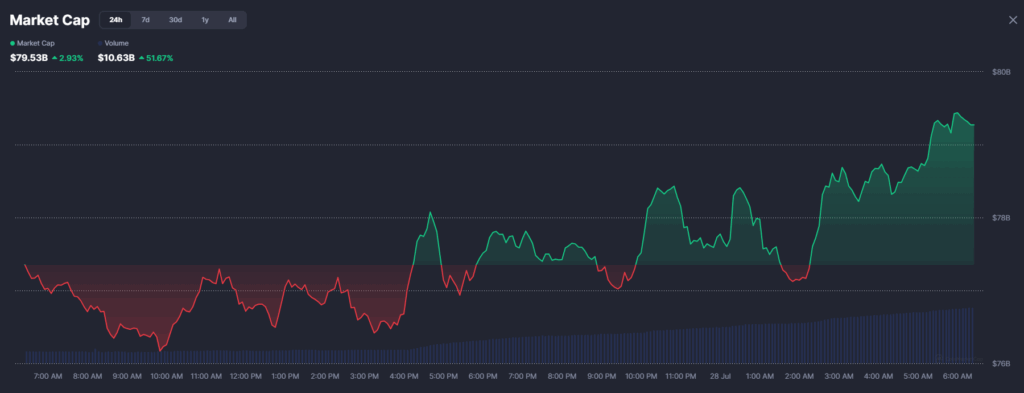1024x393 pixels.
Task: Click the $79.53B market cap value
Action: click(x=29, y=58)
